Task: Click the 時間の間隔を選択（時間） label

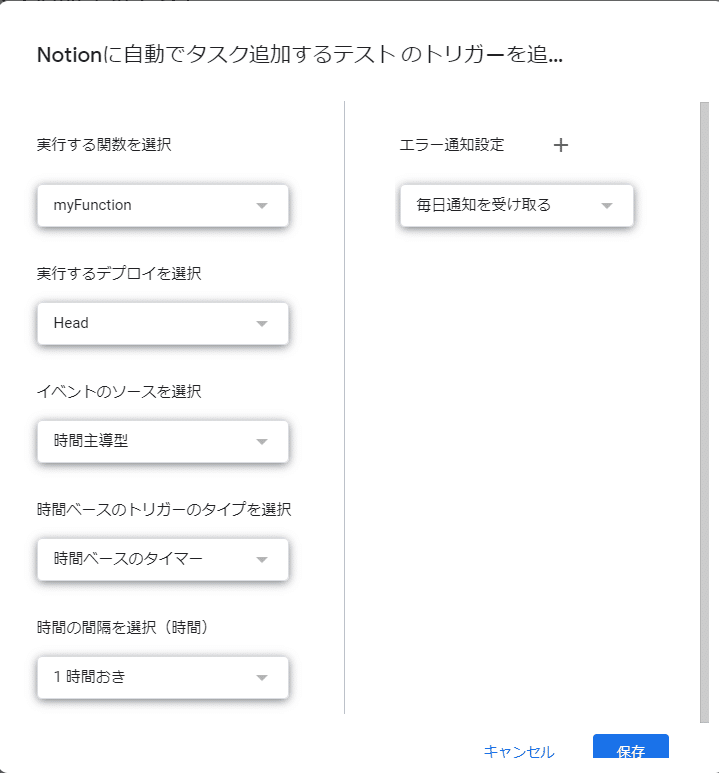Action: [122, 627]
